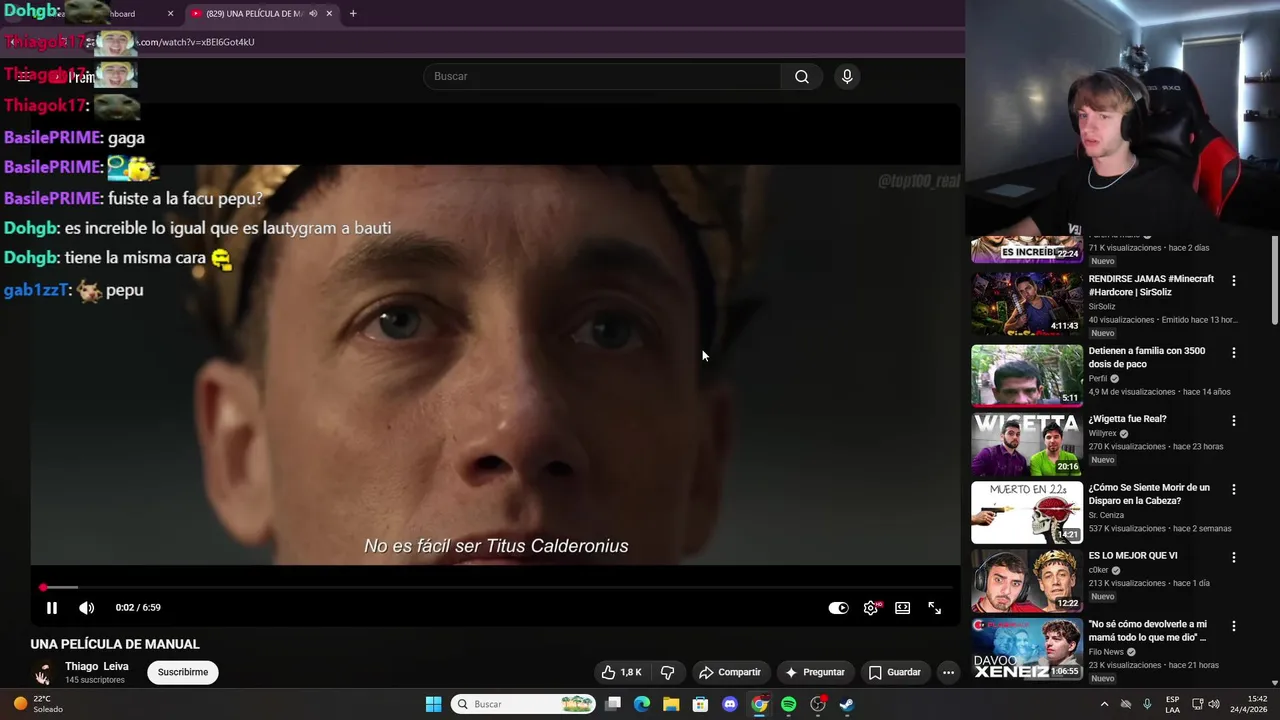The image size is (1280, 720).
Task: Open Microsoft Store from taskbar
Action: (x=700, y=704)
